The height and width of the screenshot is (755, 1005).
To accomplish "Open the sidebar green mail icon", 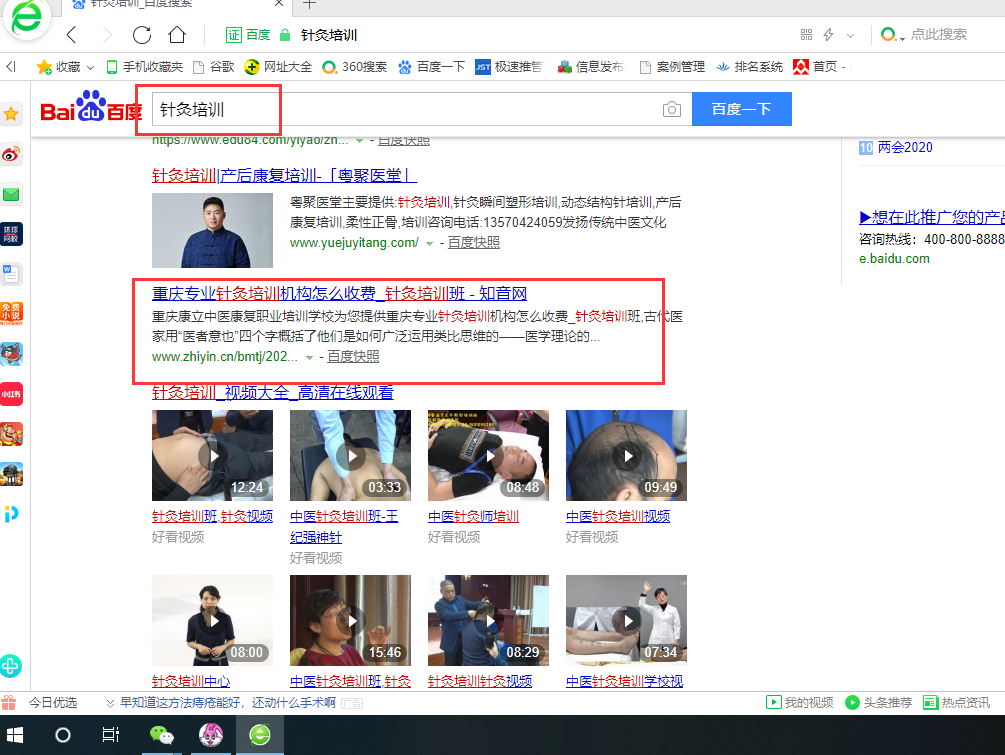I will [11, 194].
